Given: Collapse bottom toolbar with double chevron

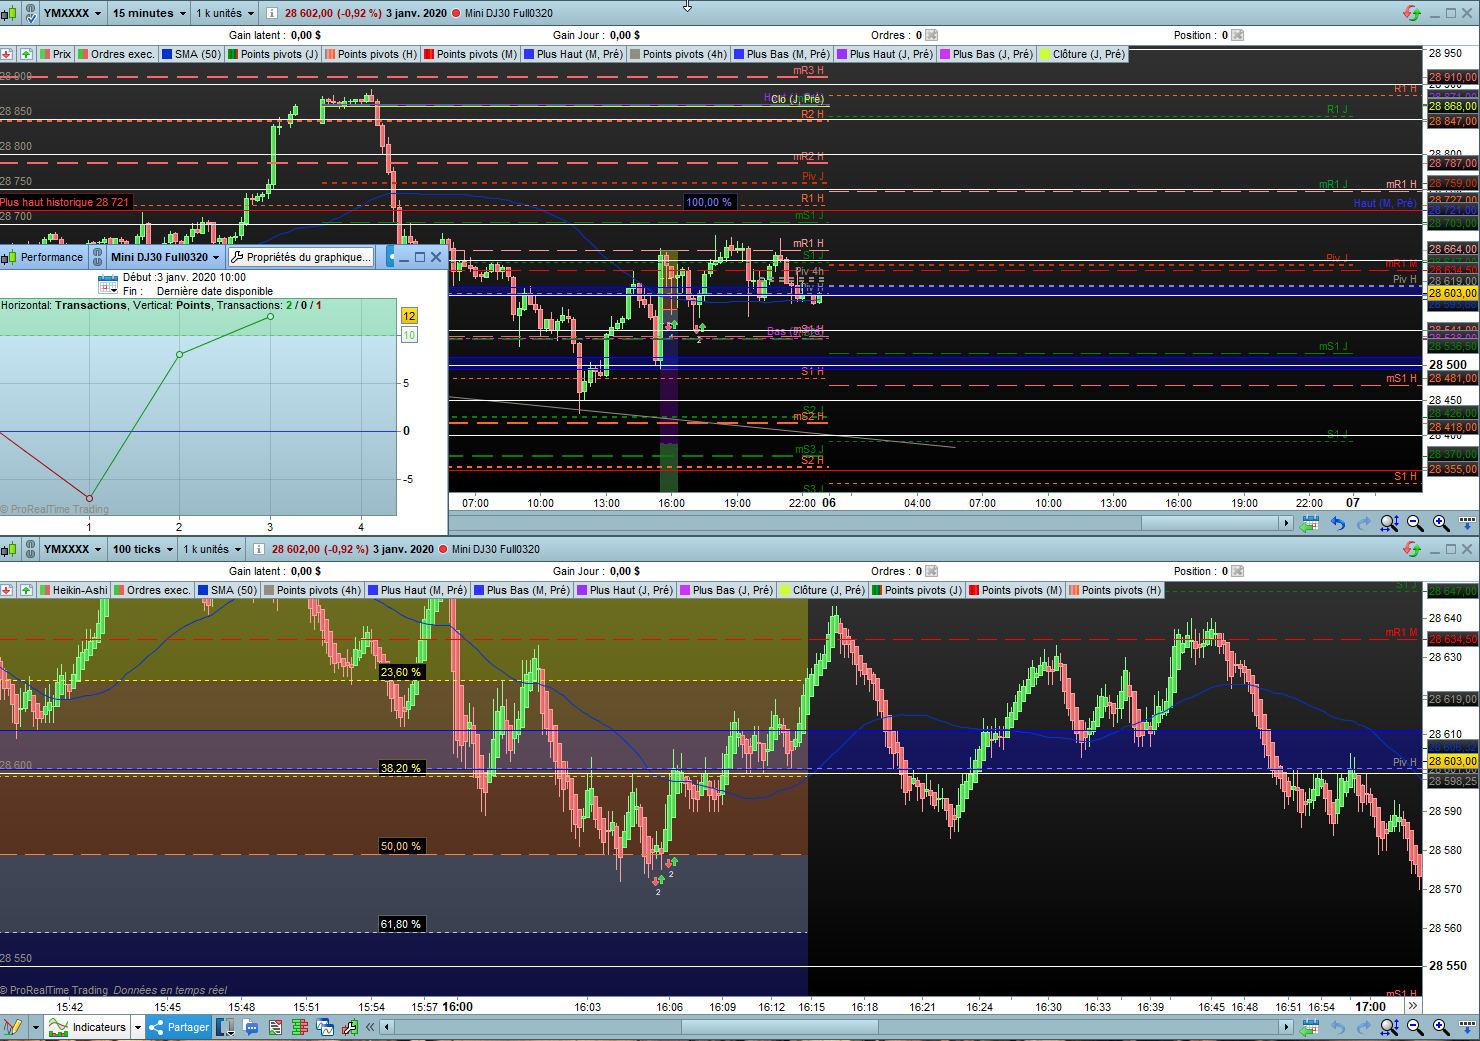Looking at the screenshot, I should [370, 1027].
